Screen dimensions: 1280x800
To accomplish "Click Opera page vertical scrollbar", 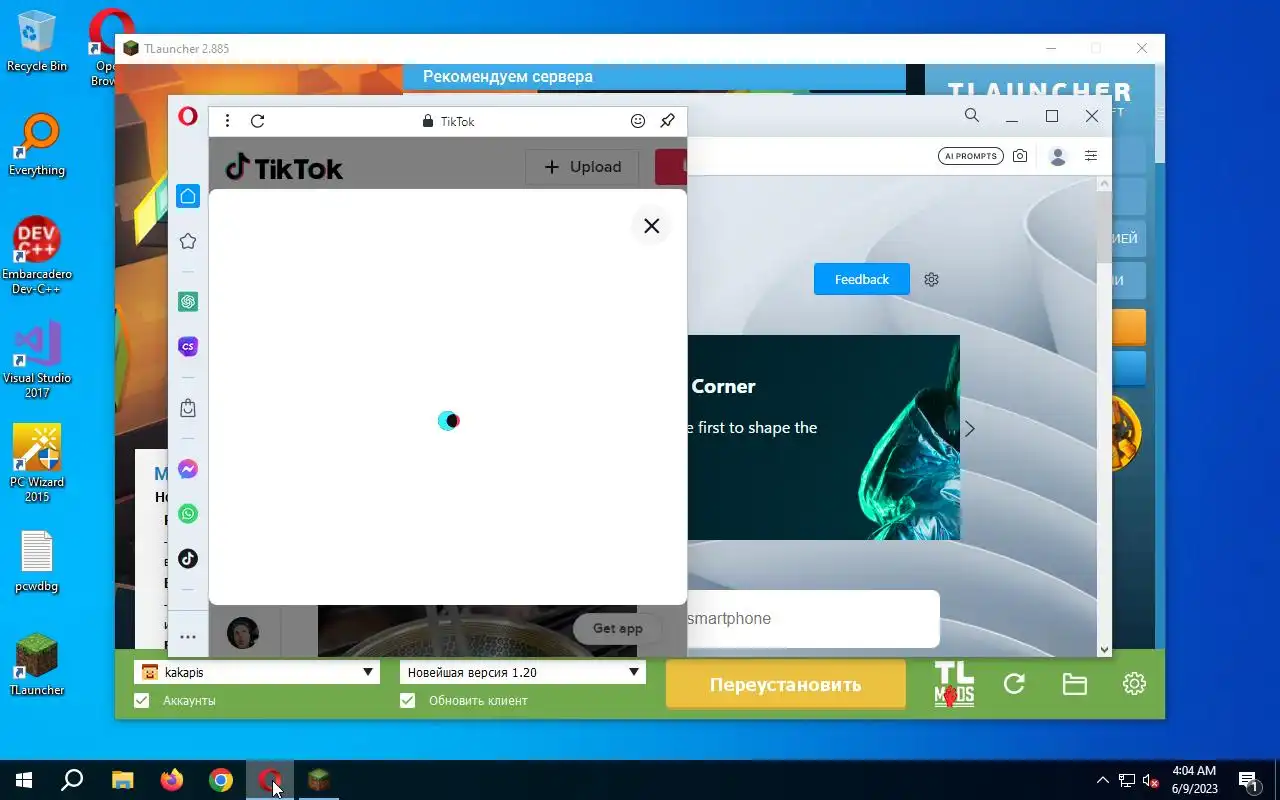I will pos(1104,416).
